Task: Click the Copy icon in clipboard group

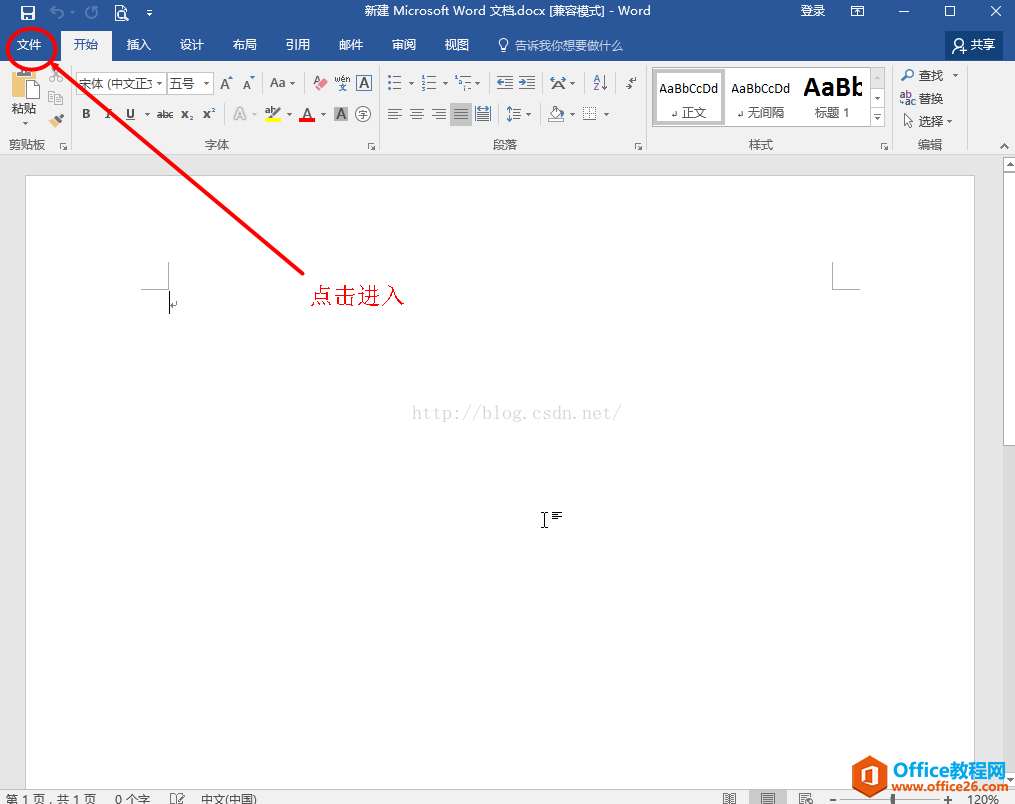Action: pos(56,98)
